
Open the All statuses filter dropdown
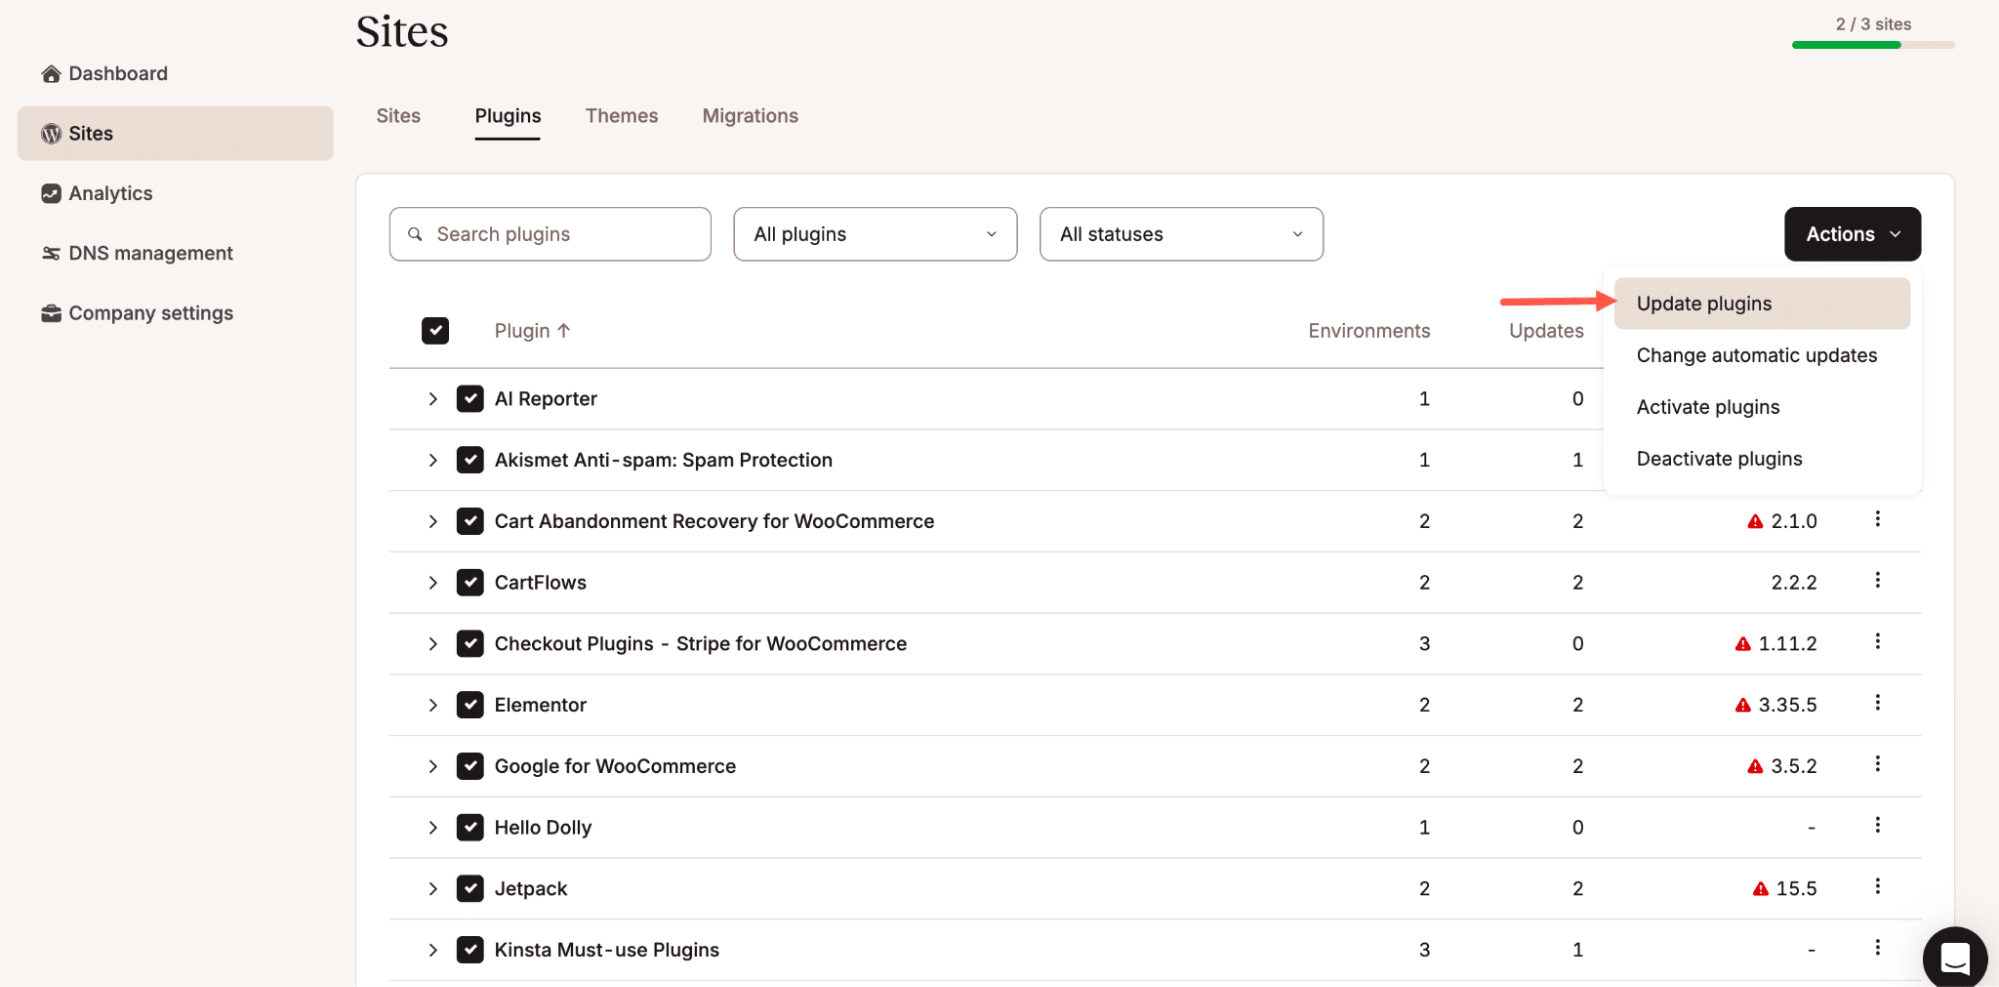click(1180, 234)
